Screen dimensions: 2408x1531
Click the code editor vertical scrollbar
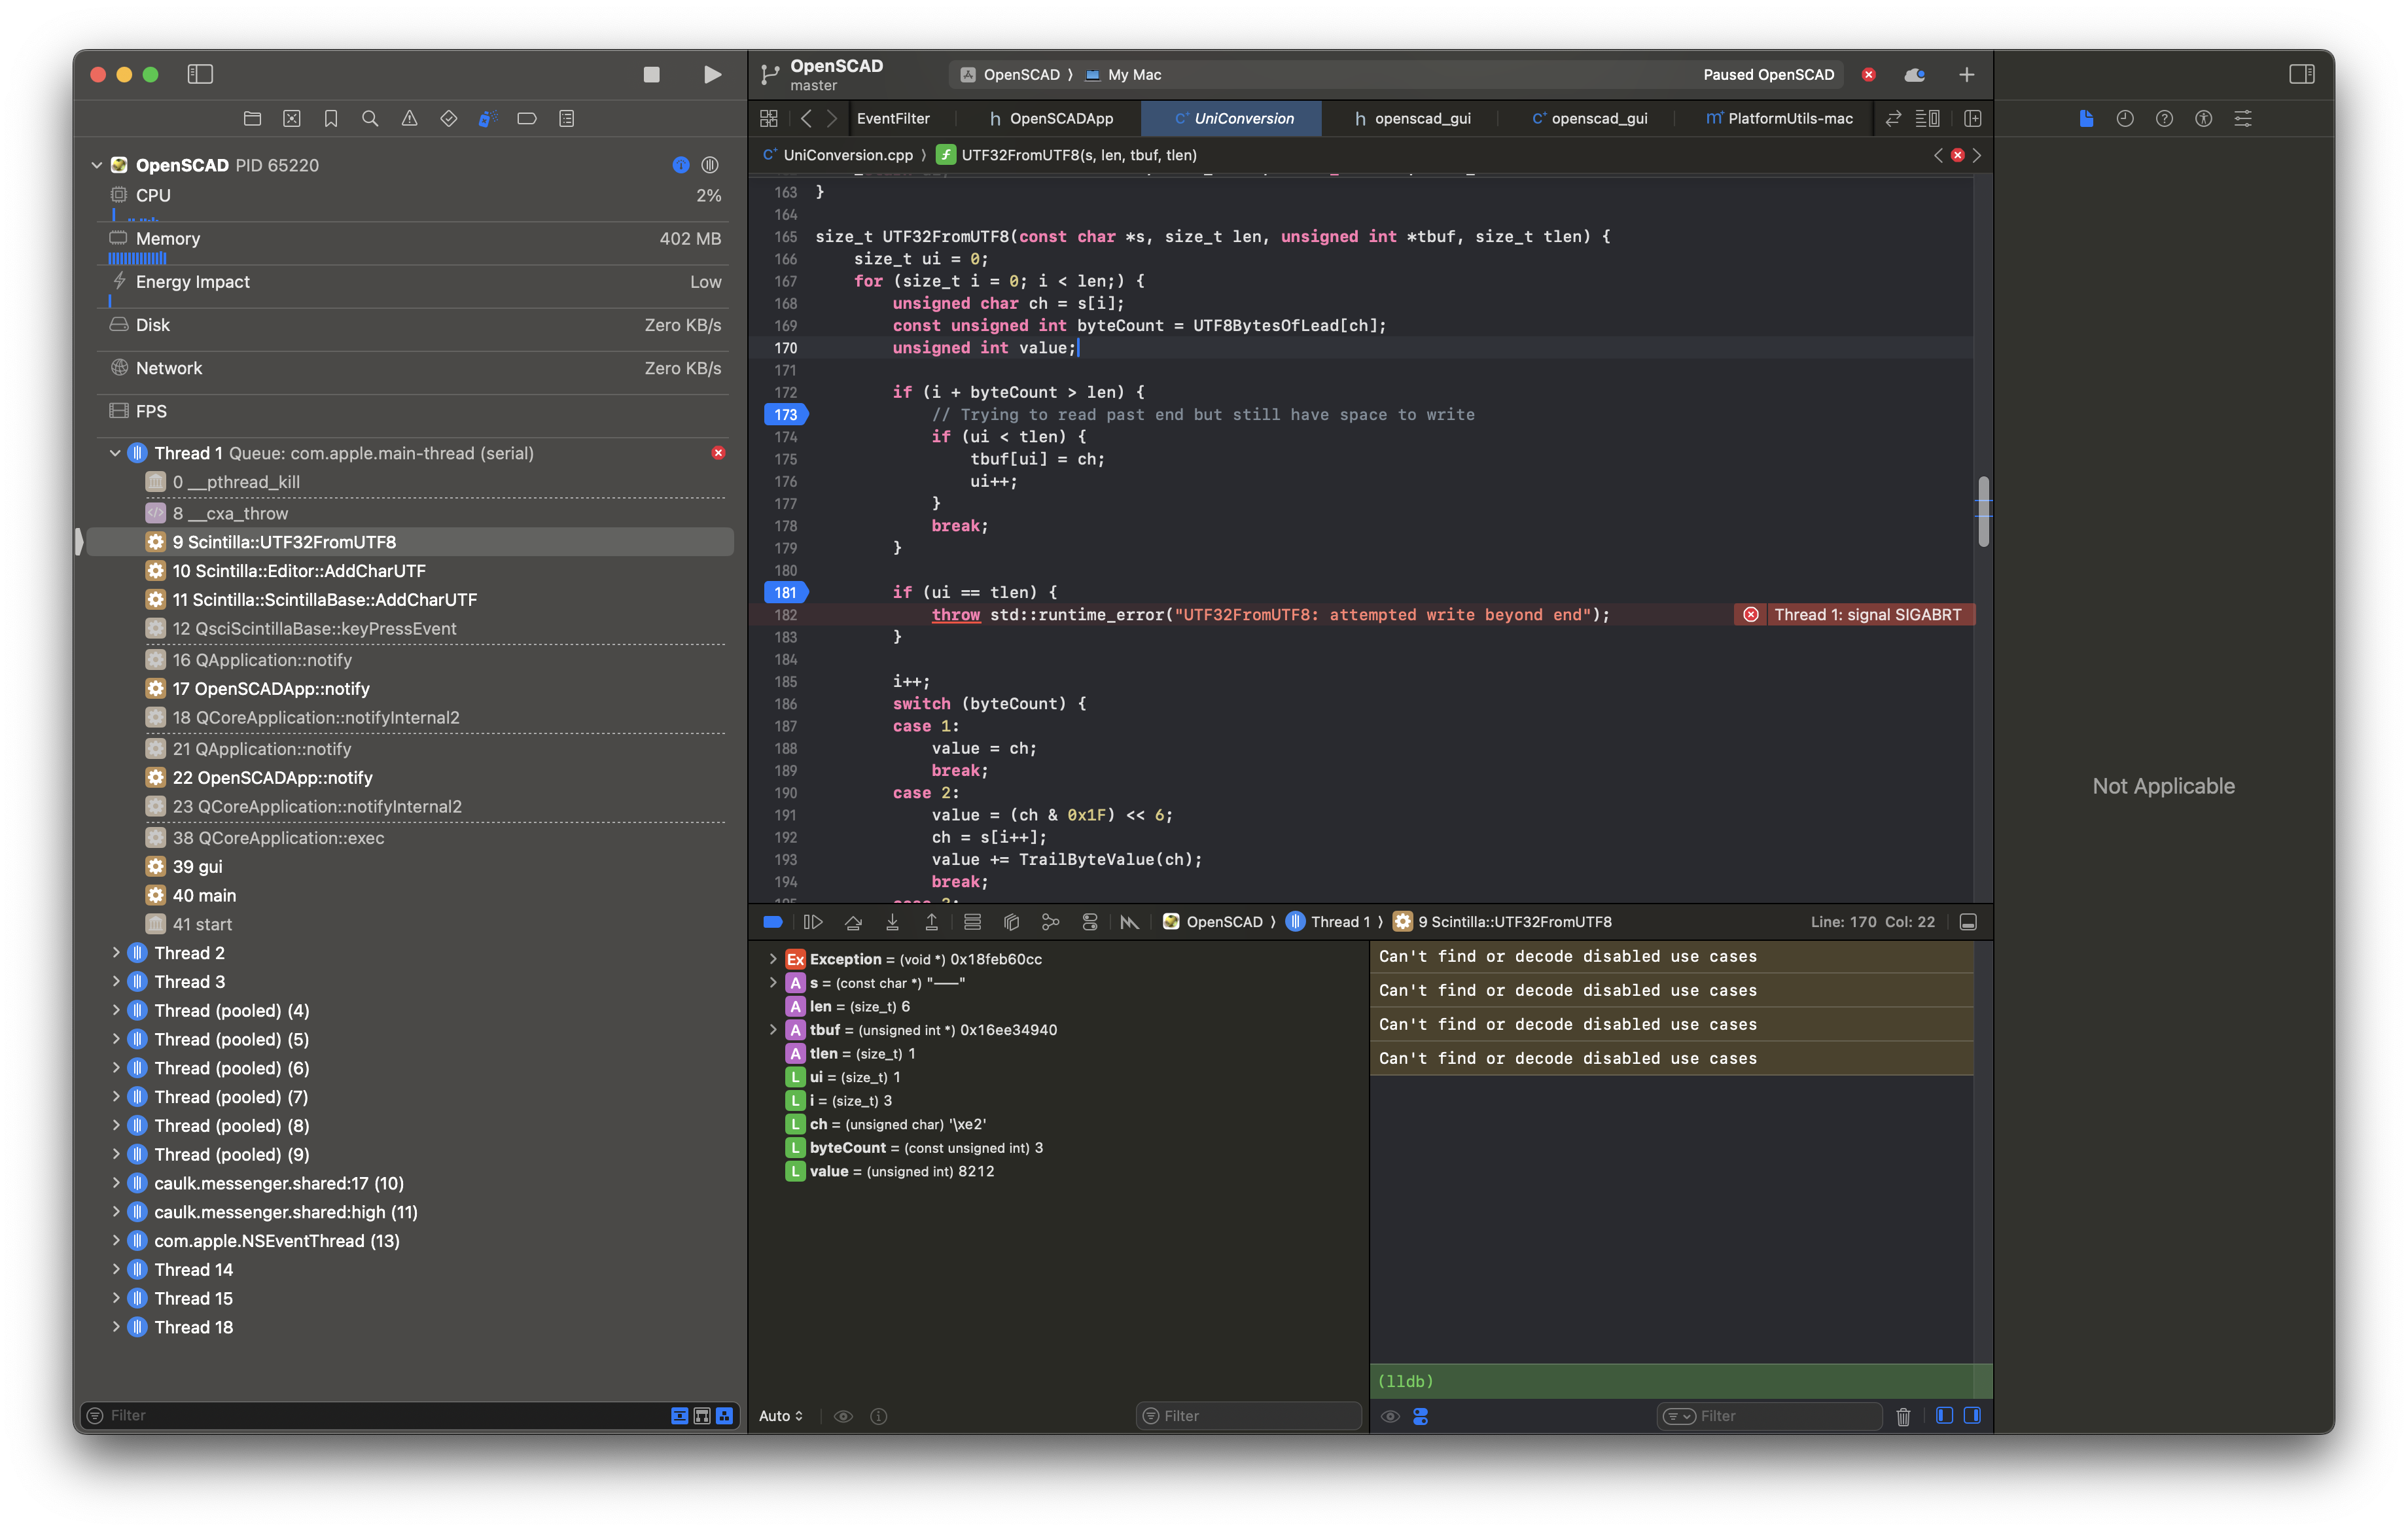point(1983,512)
